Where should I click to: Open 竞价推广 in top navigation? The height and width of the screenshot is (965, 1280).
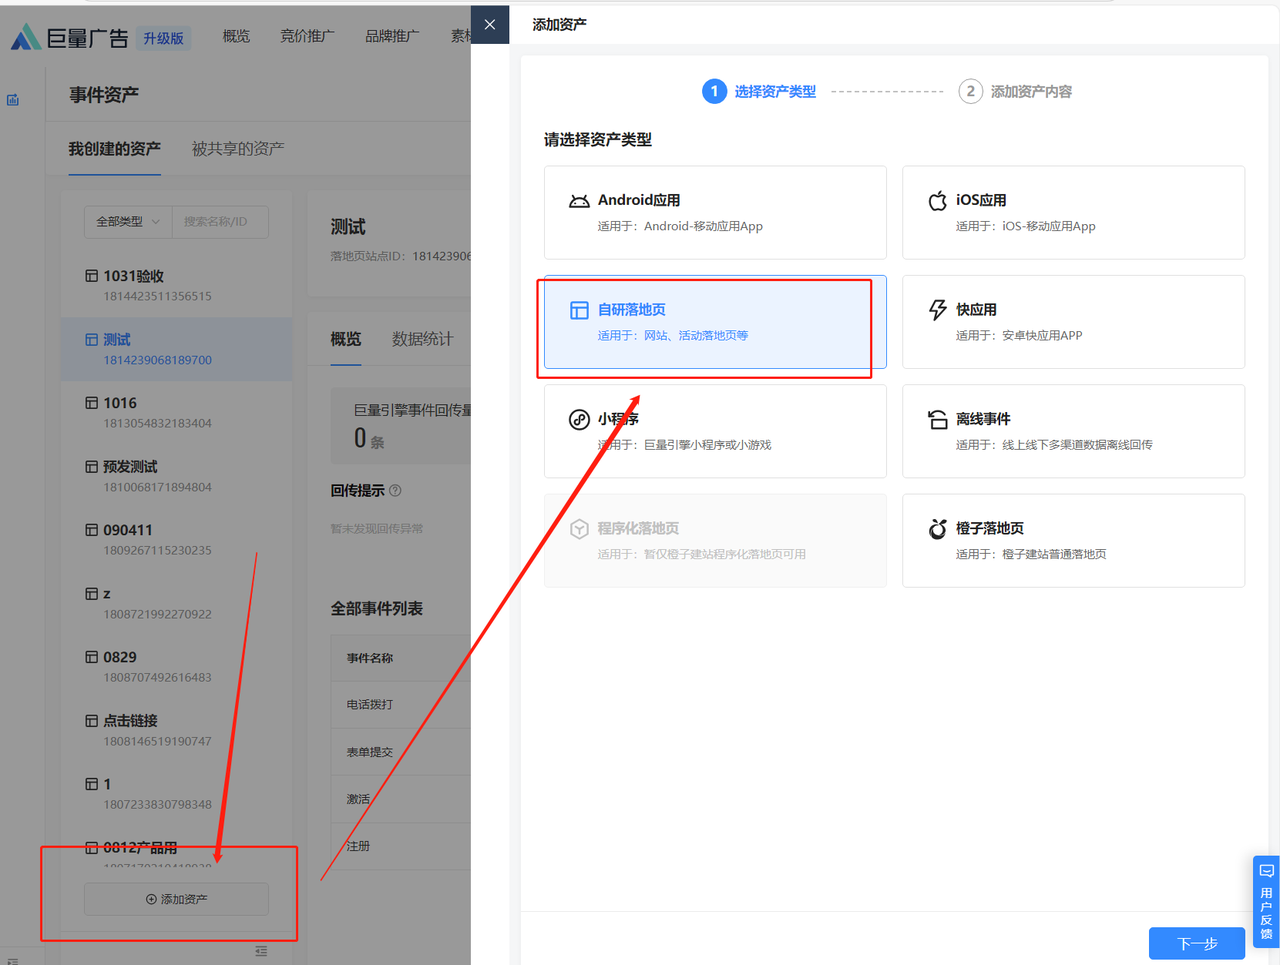307,37
